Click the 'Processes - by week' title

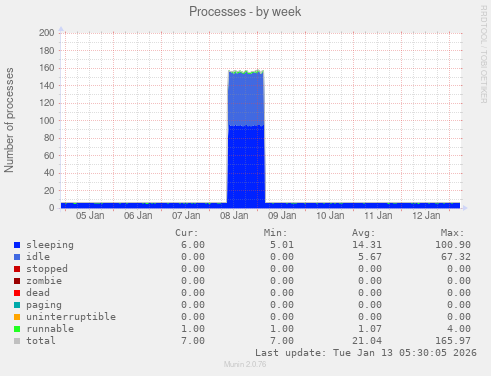[x=245, y=12]
